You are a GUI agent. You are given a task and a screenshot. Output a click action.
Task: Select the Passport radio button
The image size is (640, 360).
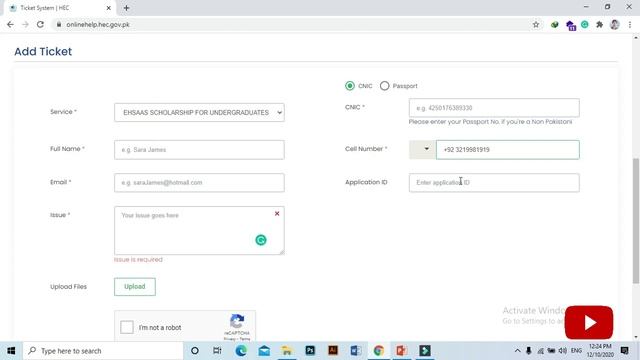click(x=384, y=86)
